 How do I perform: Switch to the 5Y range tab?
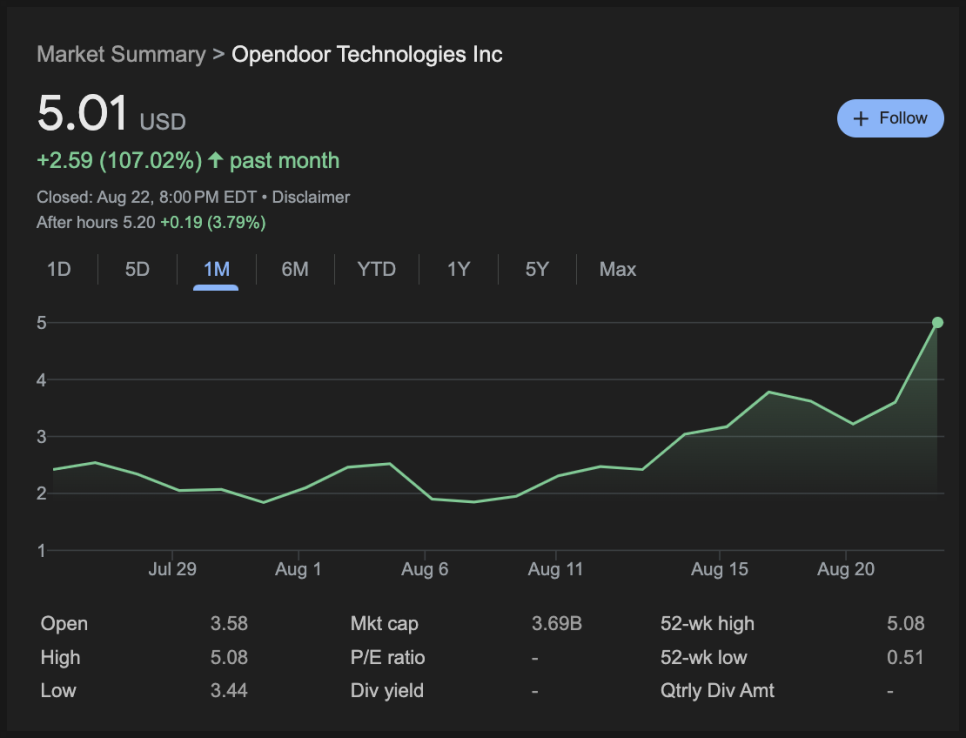point(537,269)
